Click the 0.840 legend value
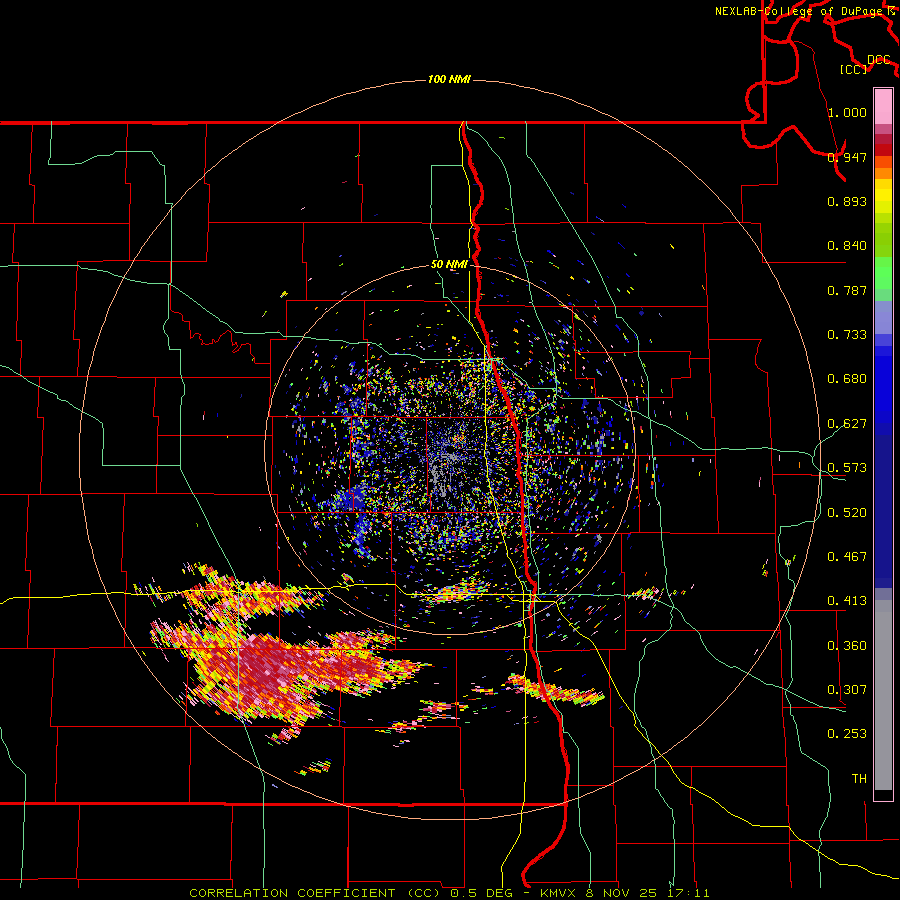Image resolution: width=900 pixels, height=900 pixels. pos(847,246)
